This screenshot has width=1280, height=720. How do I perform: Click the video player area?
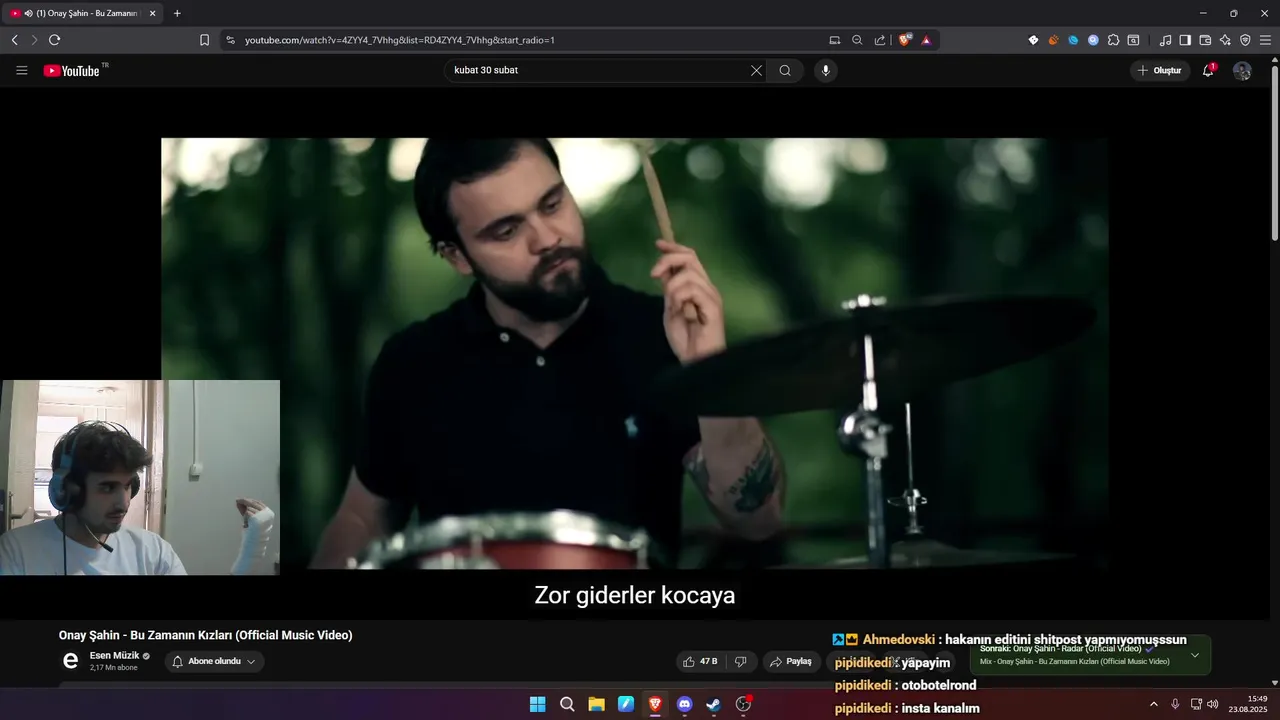(634, 353)
